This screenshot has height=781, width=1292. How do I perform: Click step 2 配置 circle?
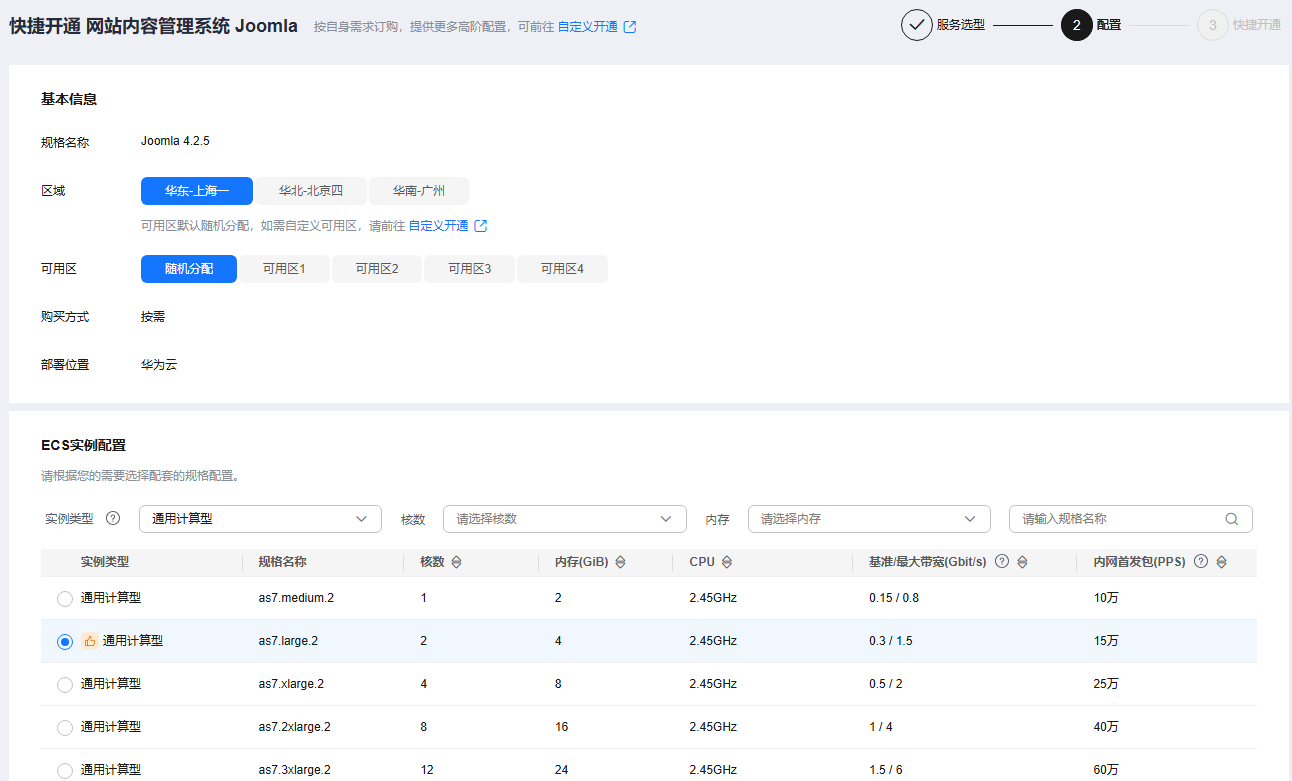point(1077,25)
